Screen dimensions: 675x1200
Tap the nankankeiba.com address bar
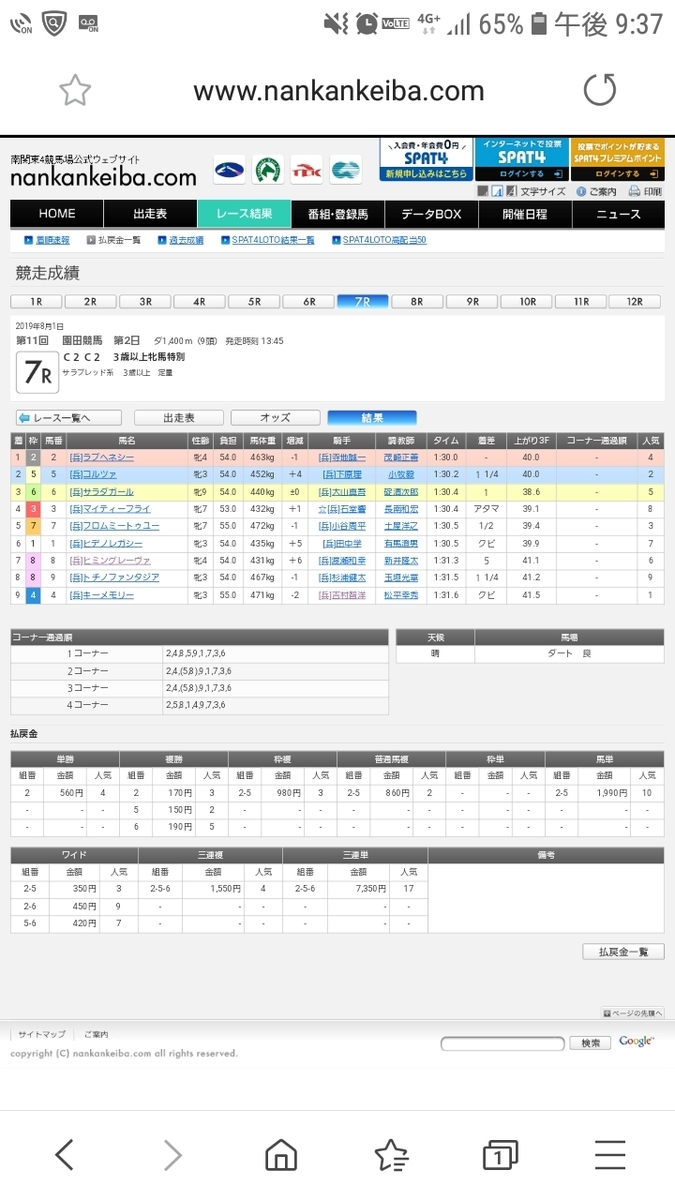click(338, 91)
